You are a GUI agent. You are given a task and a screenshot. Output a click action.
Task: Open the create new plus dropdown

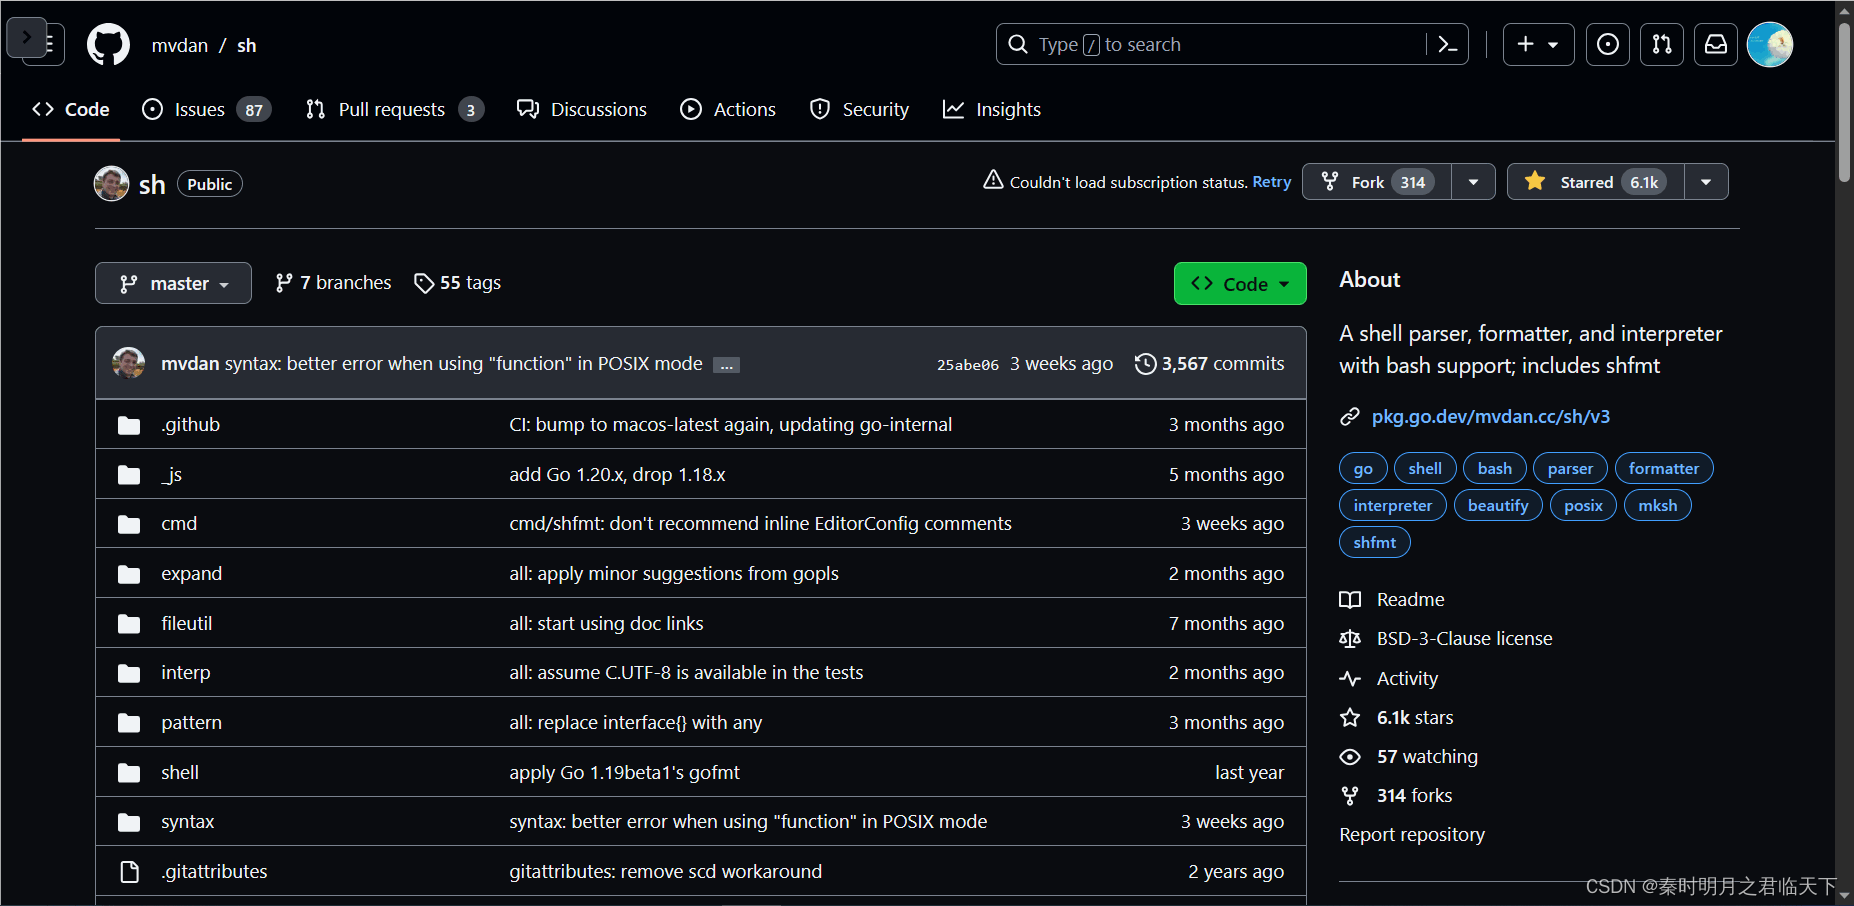point(1538,44)
